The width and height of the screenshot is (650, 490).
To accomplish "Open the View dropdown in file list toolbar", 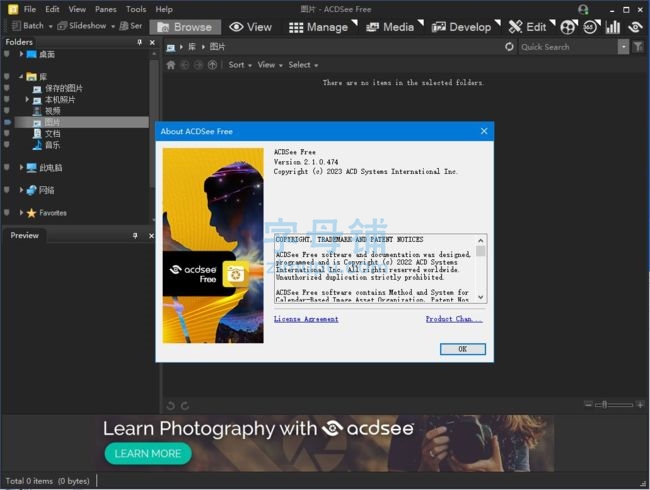I will [x=270, y=65].
